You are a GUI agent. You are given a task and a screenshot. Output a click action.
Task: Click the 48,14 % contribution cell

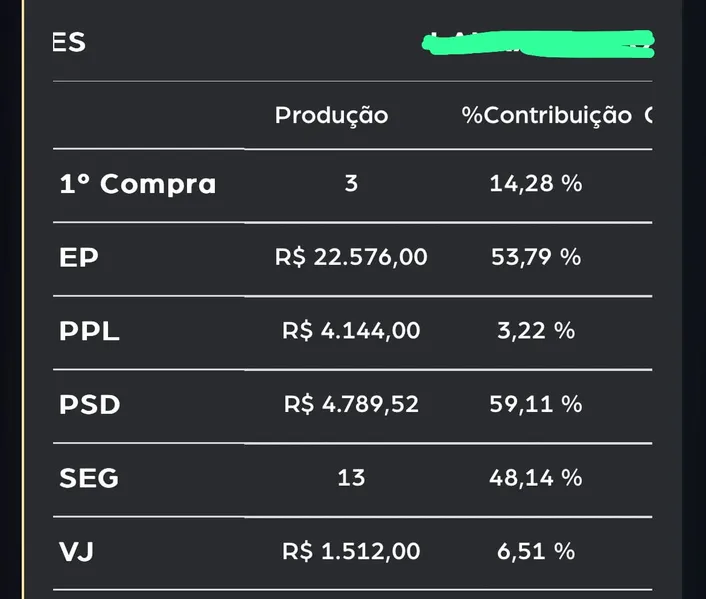(x=536, y=478)
